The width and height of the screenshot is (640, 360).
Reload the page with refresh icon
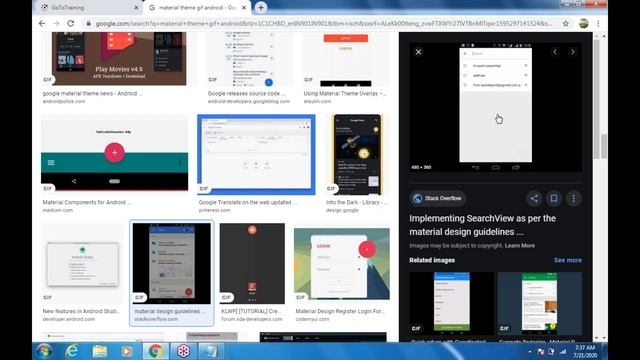tap(71, 24)
